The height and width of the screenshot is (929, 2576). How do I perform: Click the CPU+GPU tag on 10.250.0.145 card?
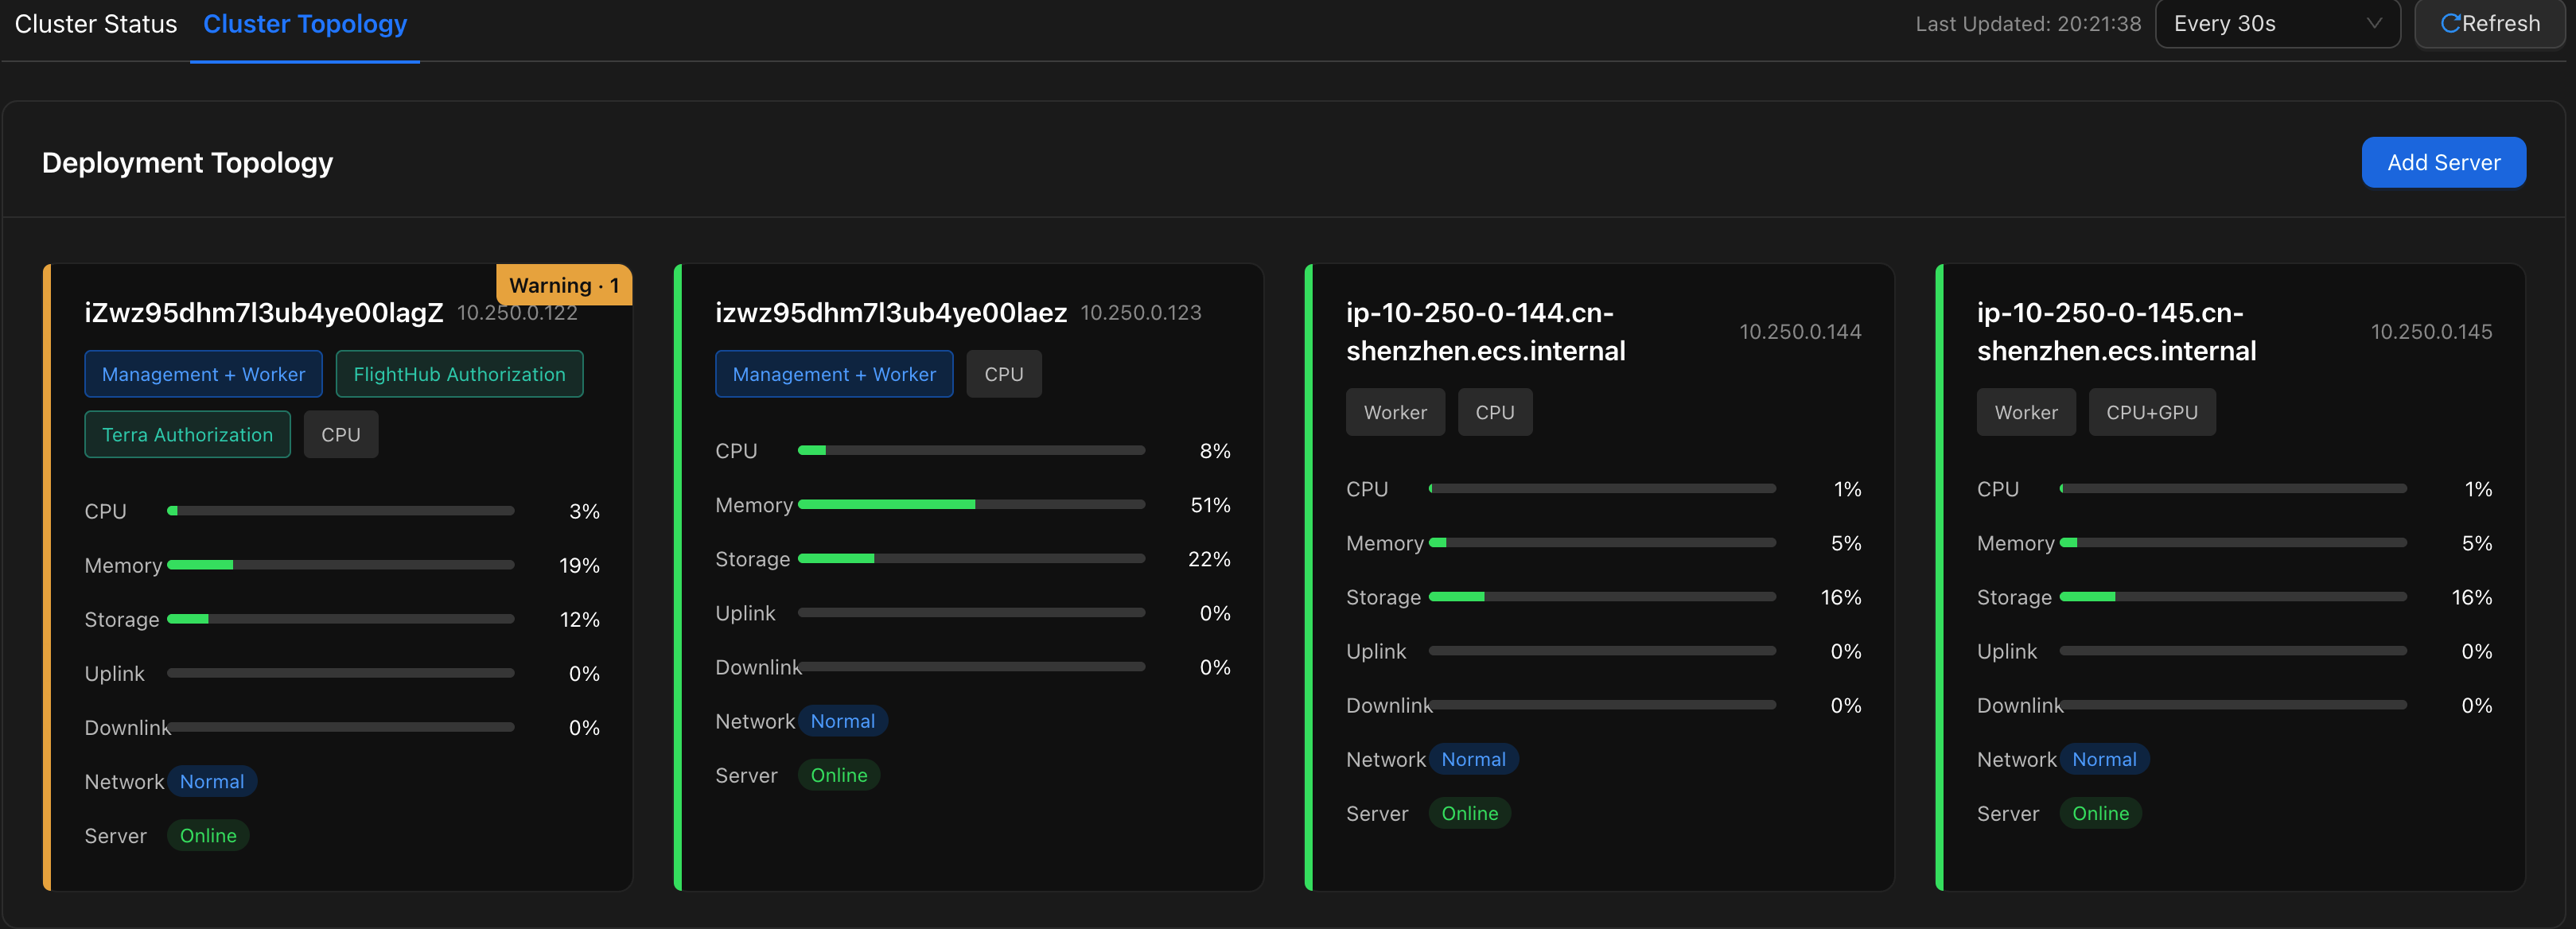(x=2151, y=412)
